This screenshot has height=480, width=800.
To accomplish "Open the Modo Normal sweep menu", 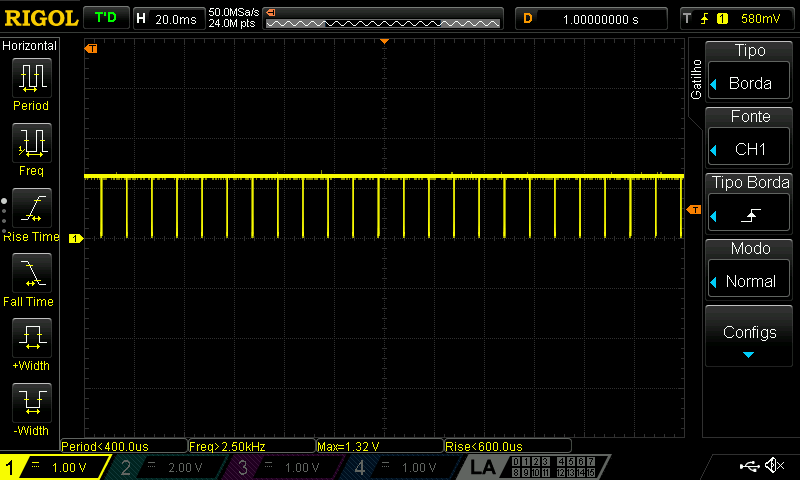I will pos(749,269).
